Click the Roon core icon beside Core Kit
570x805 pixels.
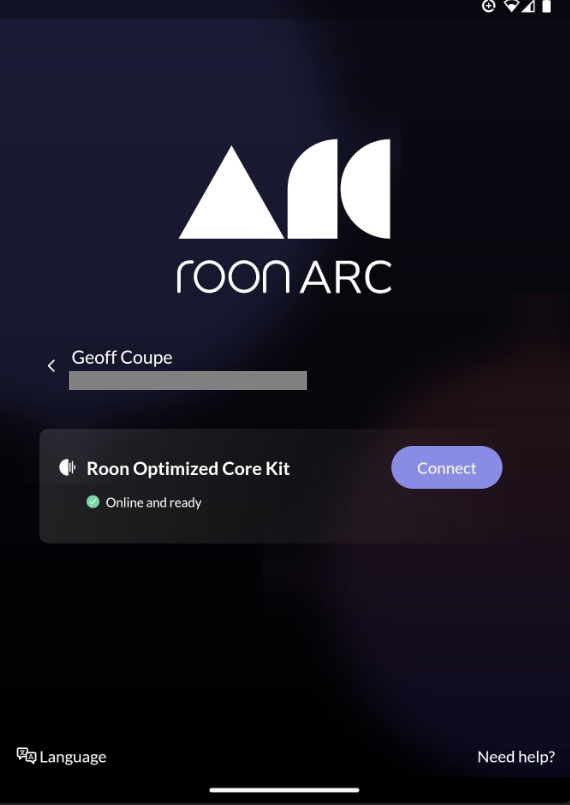[67, 467]
